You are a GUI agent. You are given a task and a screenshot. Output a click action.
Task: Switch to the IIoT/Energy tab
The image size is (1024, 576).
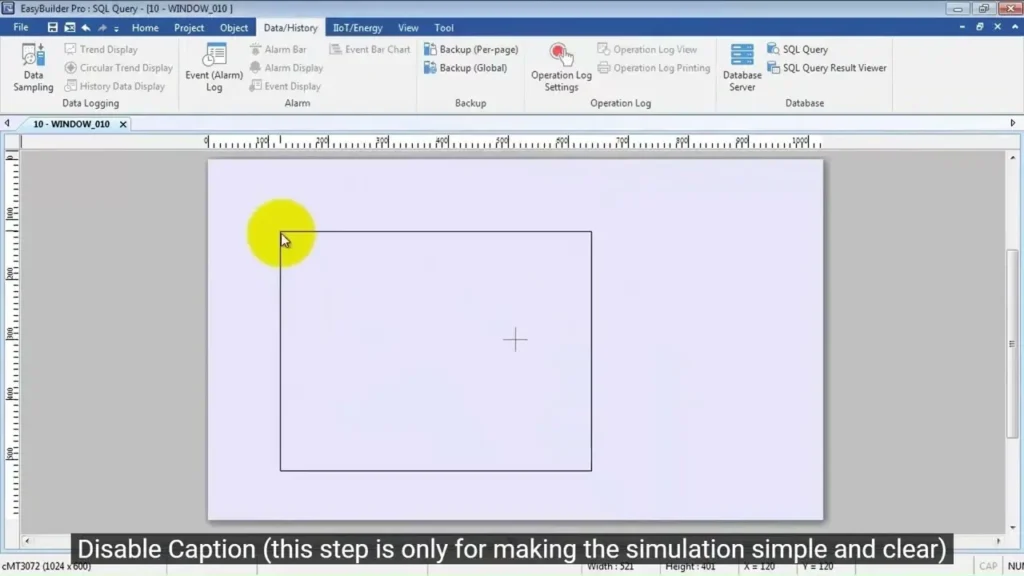357,28
